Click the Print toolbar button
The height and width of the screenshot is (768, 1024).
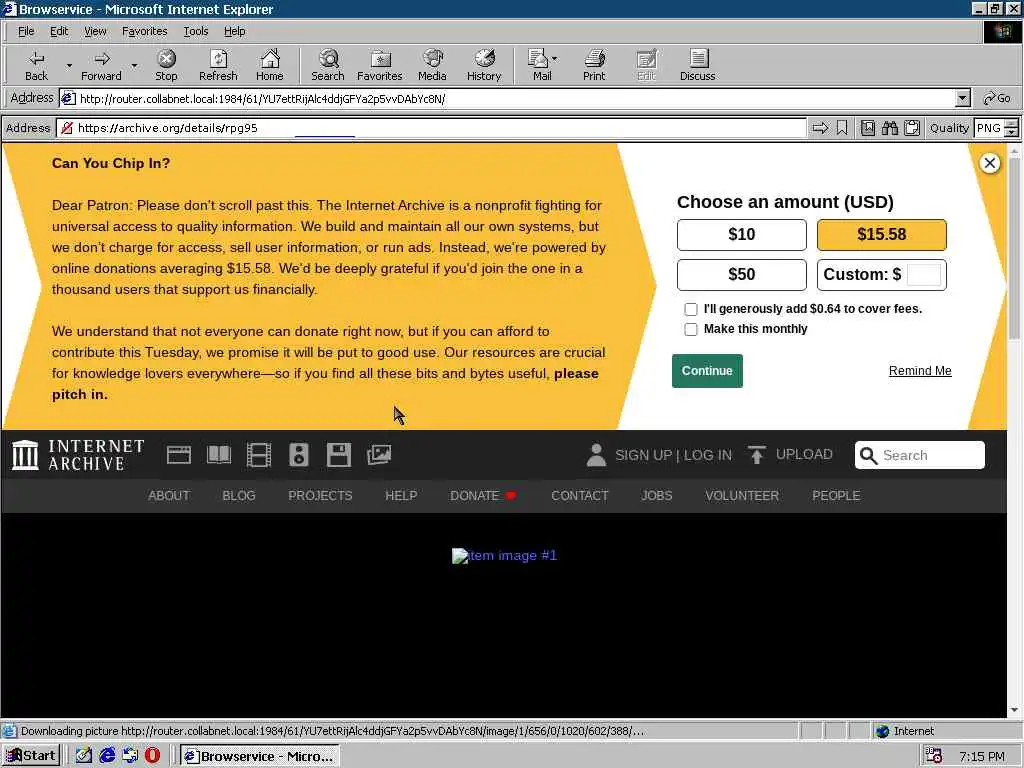click(594, 65)
